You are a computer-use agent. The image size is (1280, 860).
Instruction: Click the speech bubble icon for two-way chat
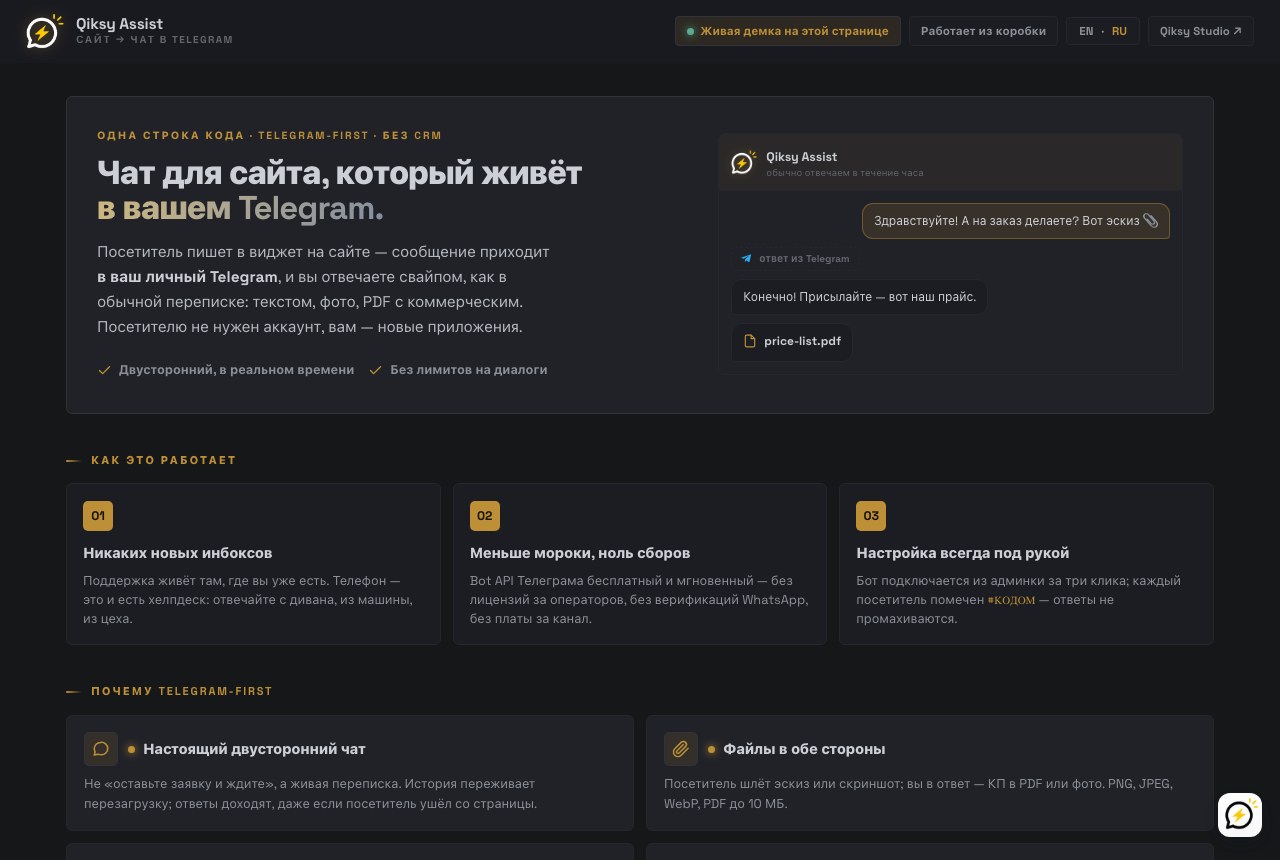101,749
